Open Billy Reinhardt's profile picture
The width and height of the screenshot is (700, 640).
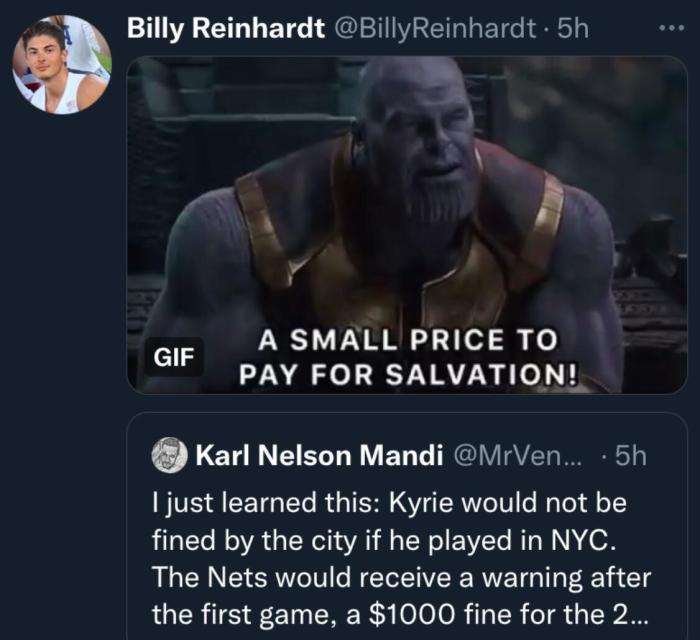61,65
